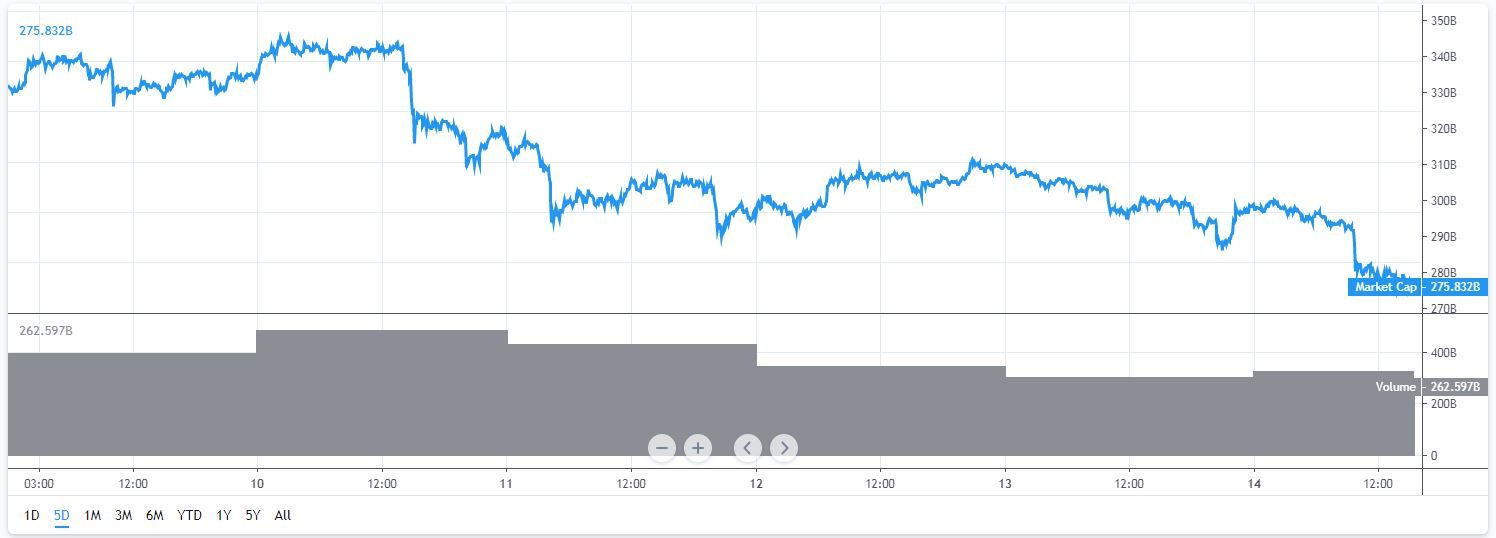Select the 5D time range

pyautogui.click(x=61, y=516)
